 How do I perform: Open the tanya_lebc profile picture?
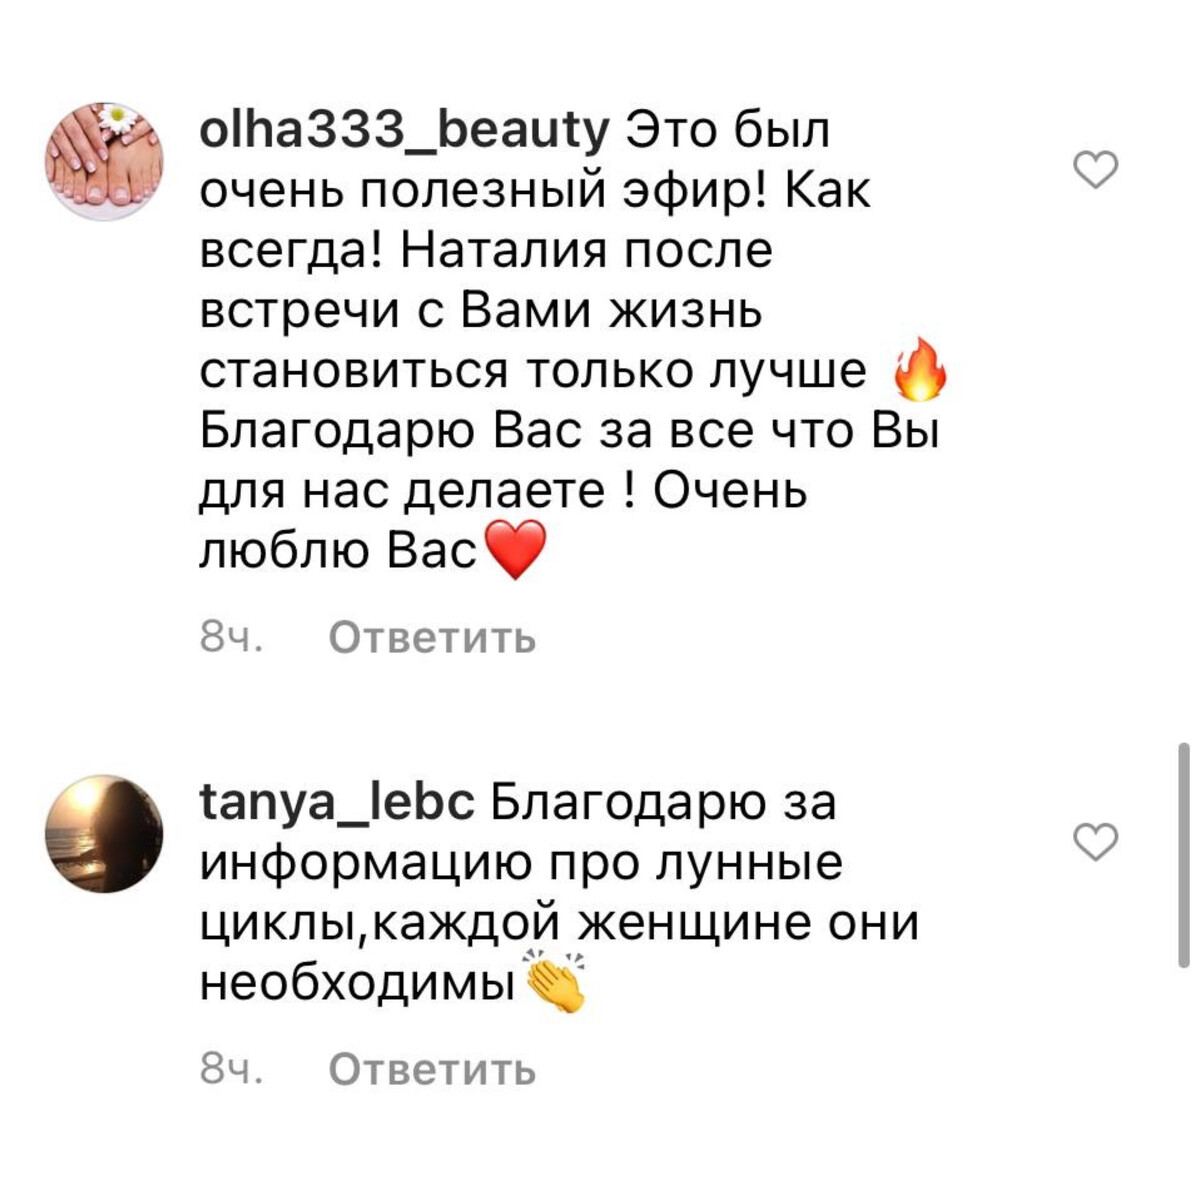pyautogui.click(x=104, y=833)
